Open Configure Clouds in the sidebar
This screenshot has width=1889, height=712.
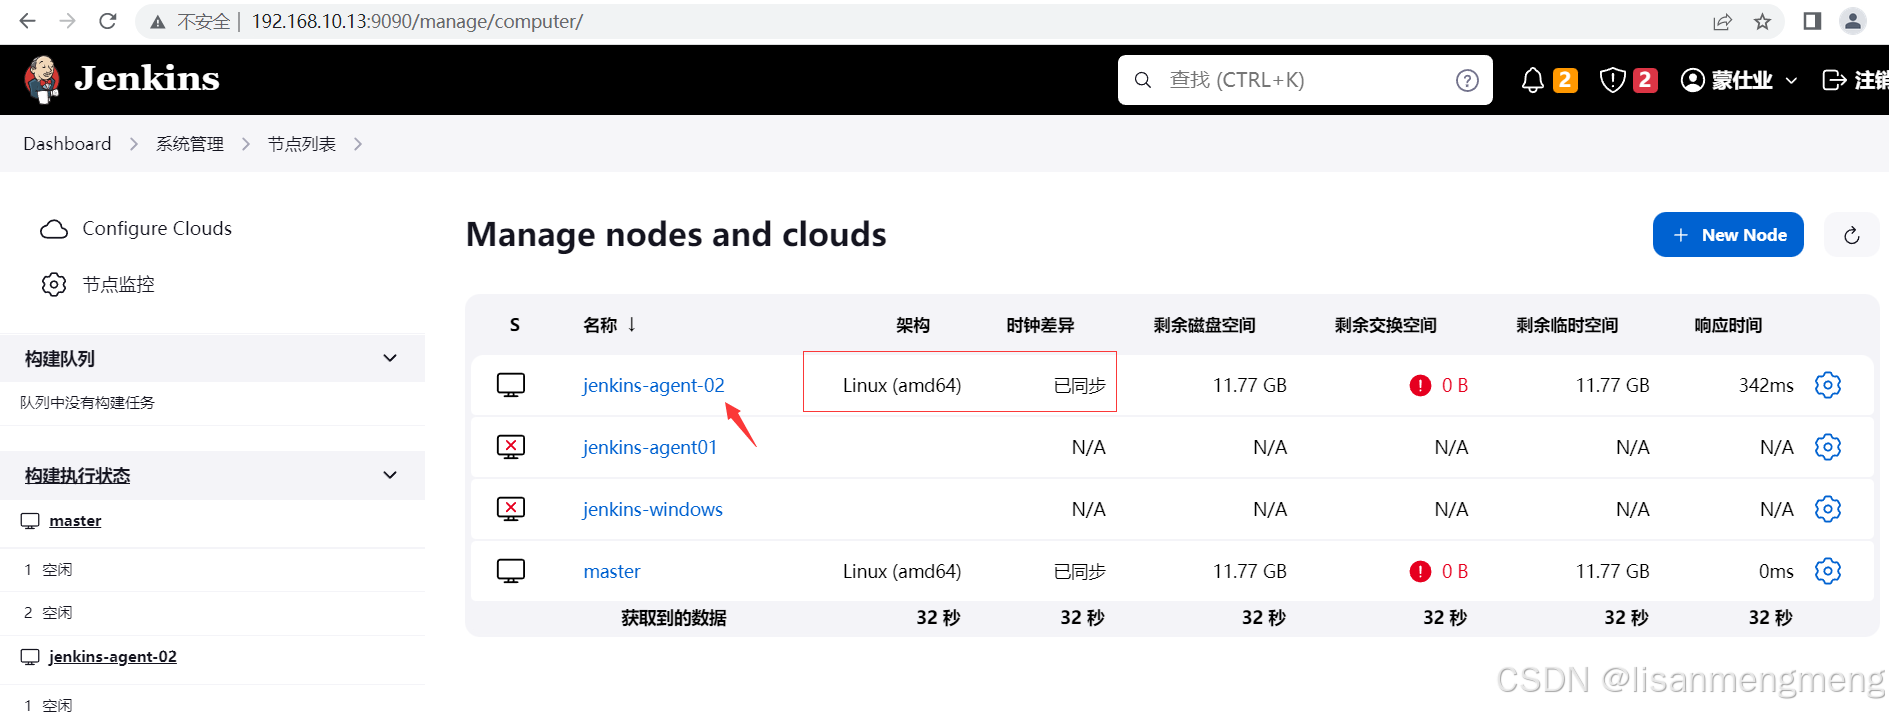[157, 229]
